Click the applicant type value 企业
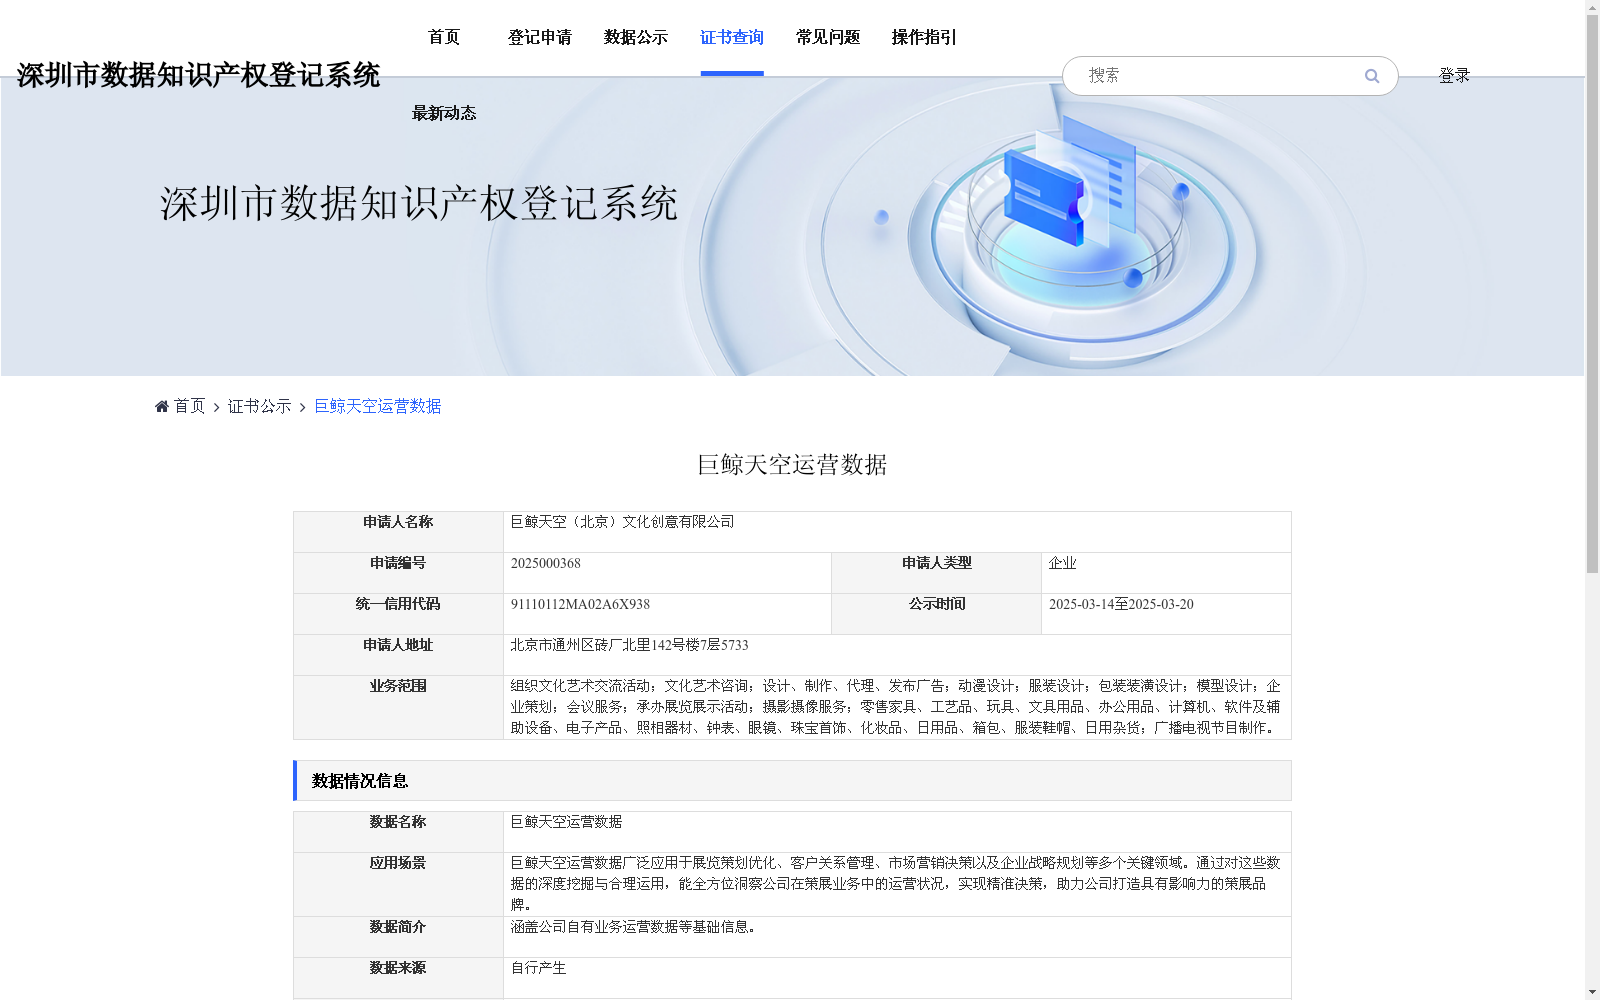The image size is (1600, 1000). point(1062,563)
